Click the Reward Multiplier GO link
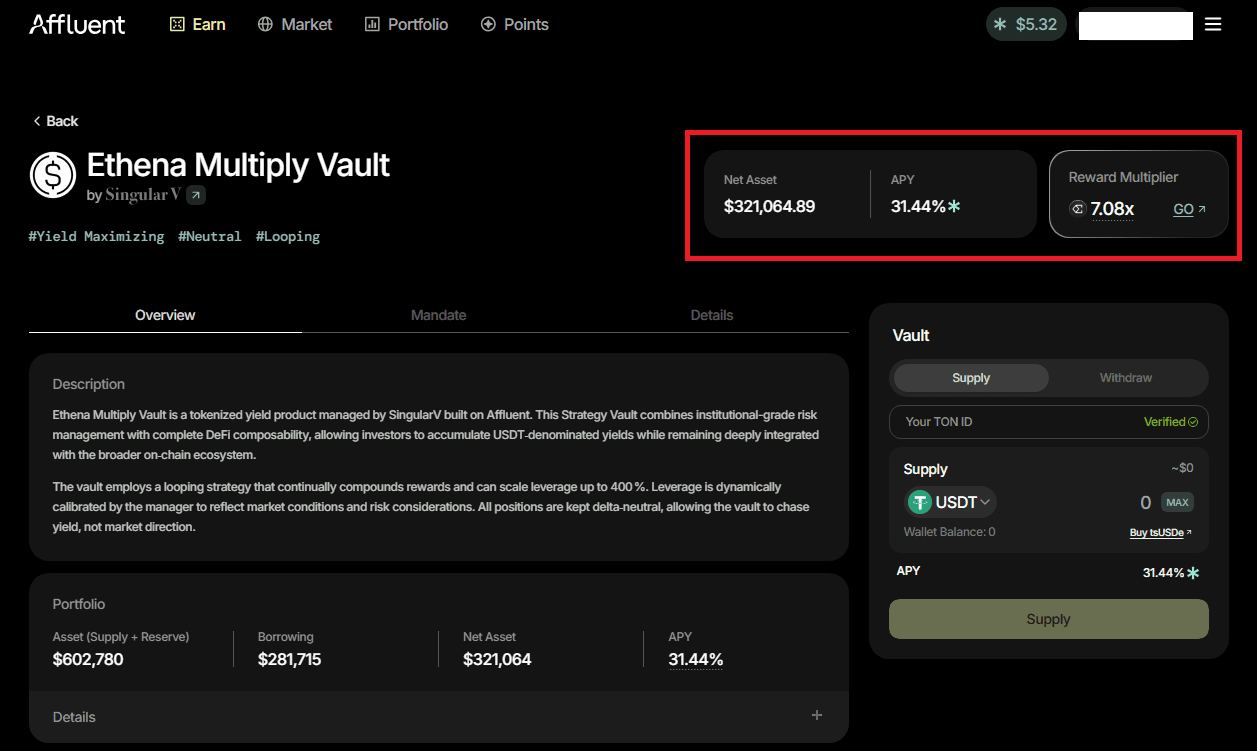Viewport: 1257px width, 751px height. (1190, 209)
